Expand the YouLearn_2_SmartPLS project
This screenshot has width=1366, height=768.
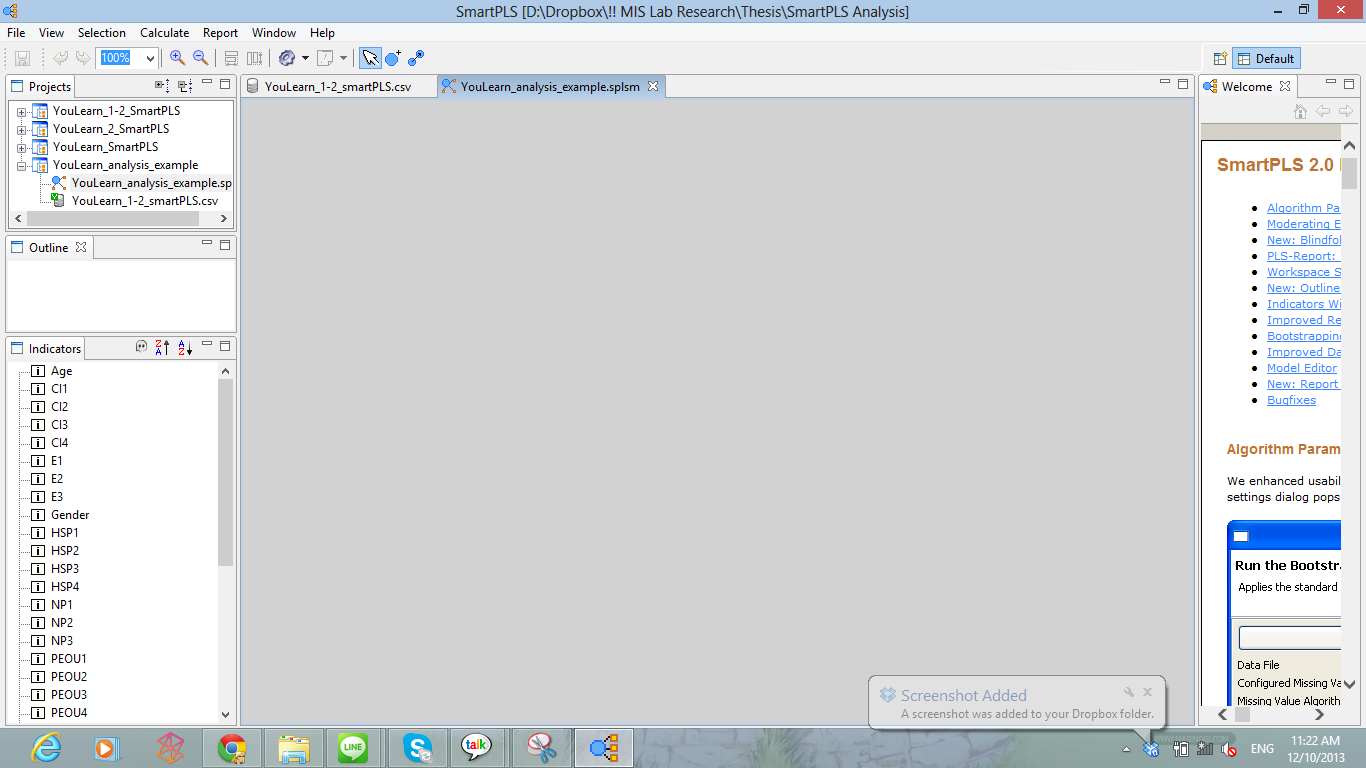pyautogui.click(x=22, y=130)
